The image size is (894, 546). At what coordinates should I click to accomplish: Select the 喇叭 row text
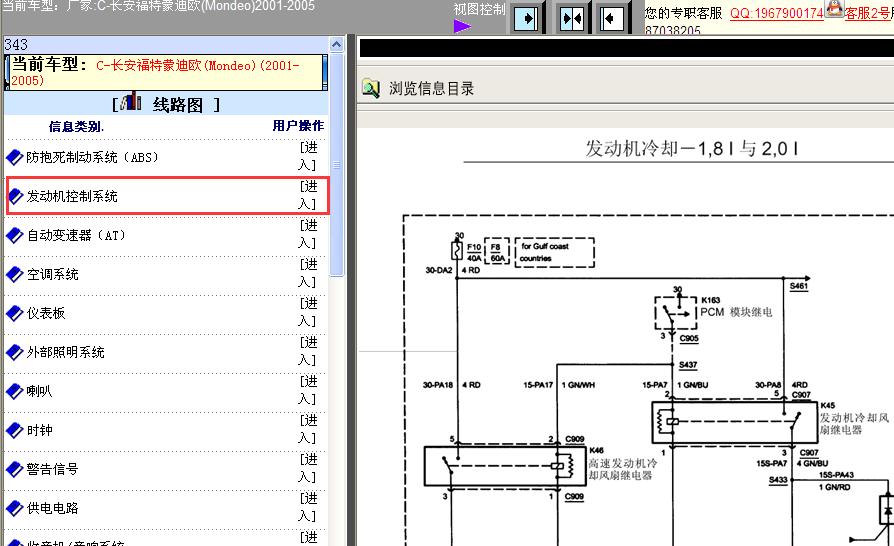pos(39,391)
